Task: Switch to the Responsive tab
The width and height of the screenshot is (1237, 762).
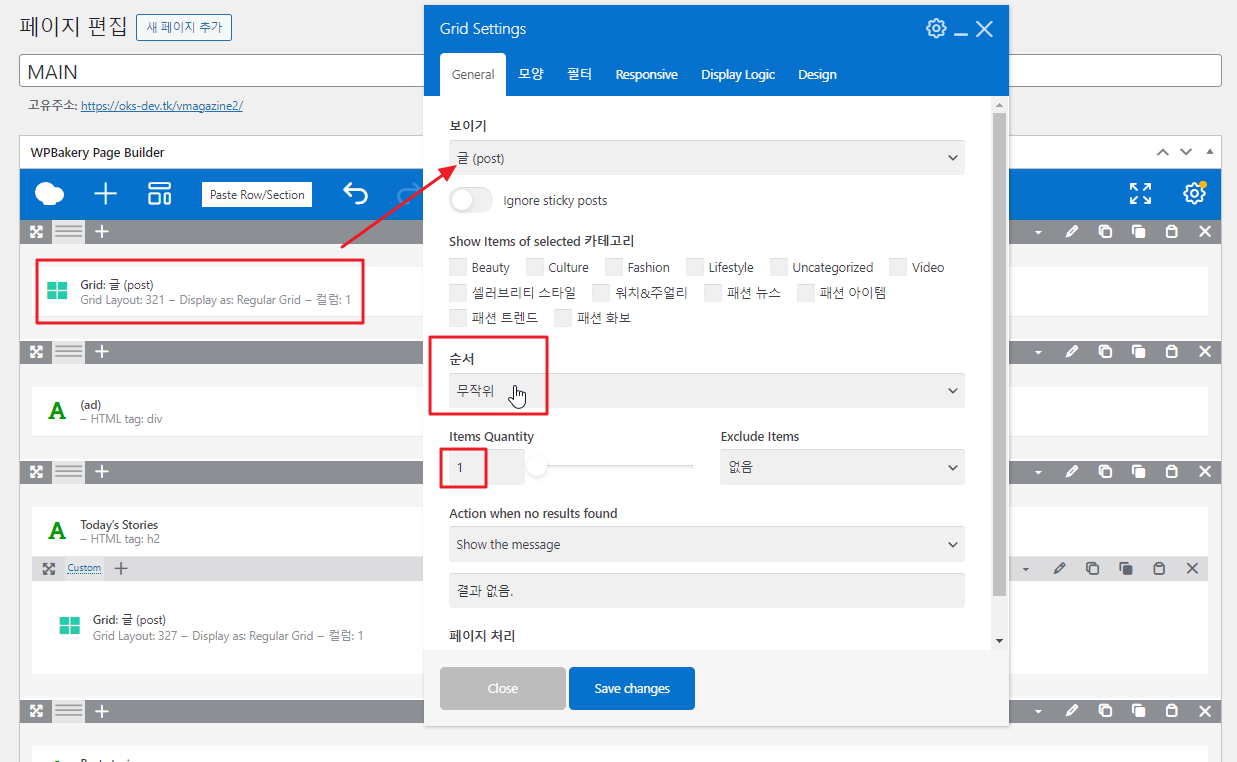Action: [x=646, y=74]
